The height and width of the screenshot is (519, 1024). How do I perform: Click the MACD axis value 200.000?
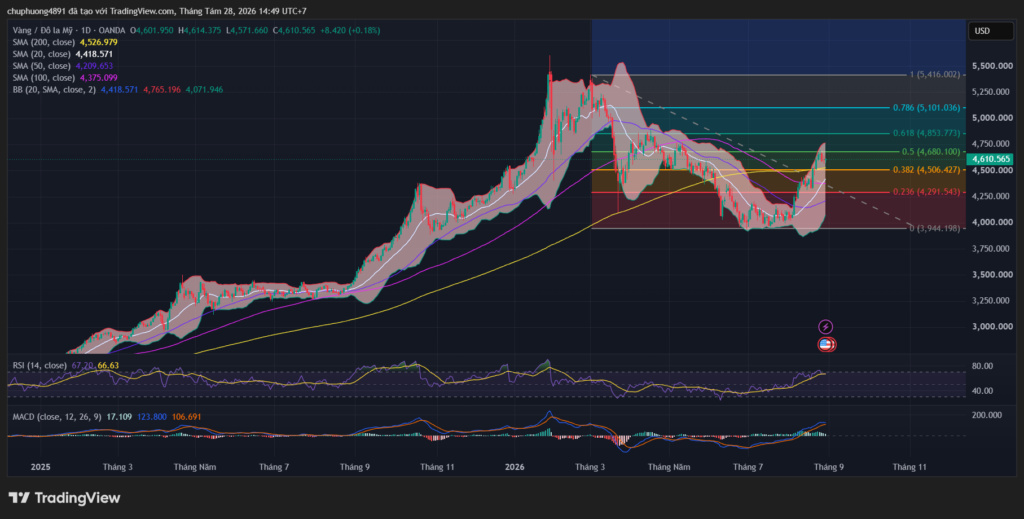[987, 415]
